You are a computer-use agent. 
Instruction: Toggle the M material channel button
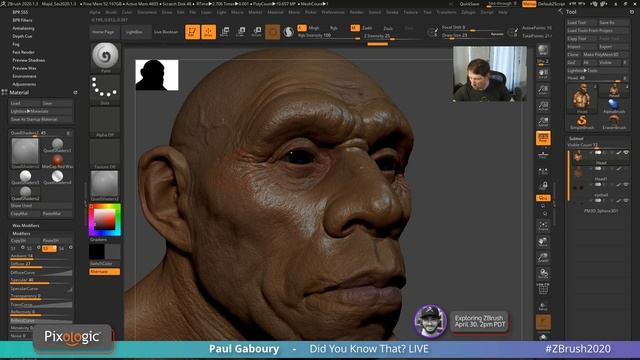click(x=355, y=28)
